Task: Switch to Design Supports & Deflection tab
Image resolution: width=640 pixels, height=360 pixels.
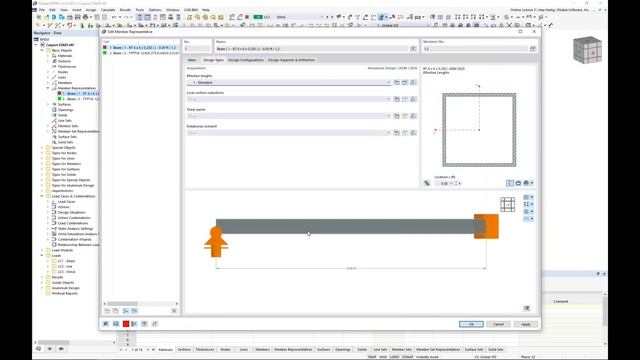Action: (291, 60)
